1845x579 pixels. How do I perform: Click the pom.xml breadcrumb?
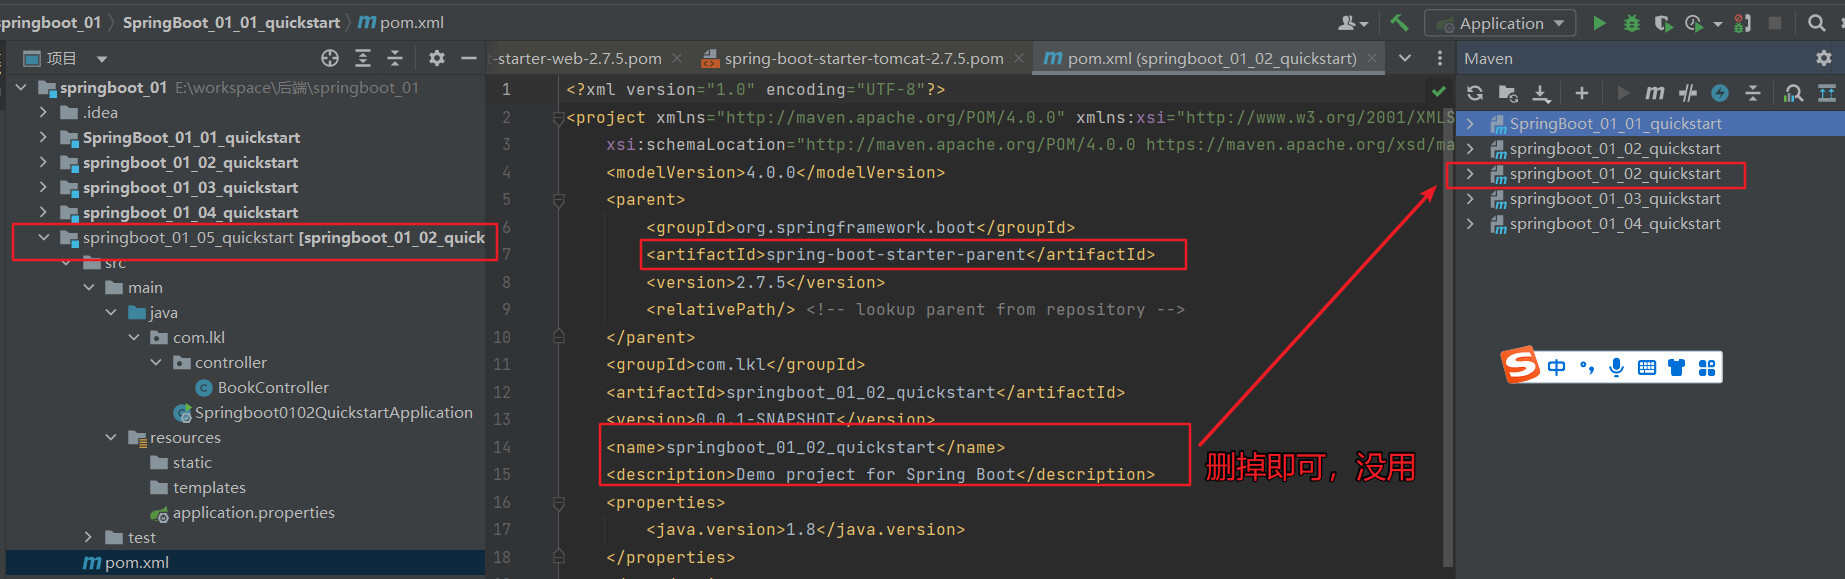pos(401,22)
